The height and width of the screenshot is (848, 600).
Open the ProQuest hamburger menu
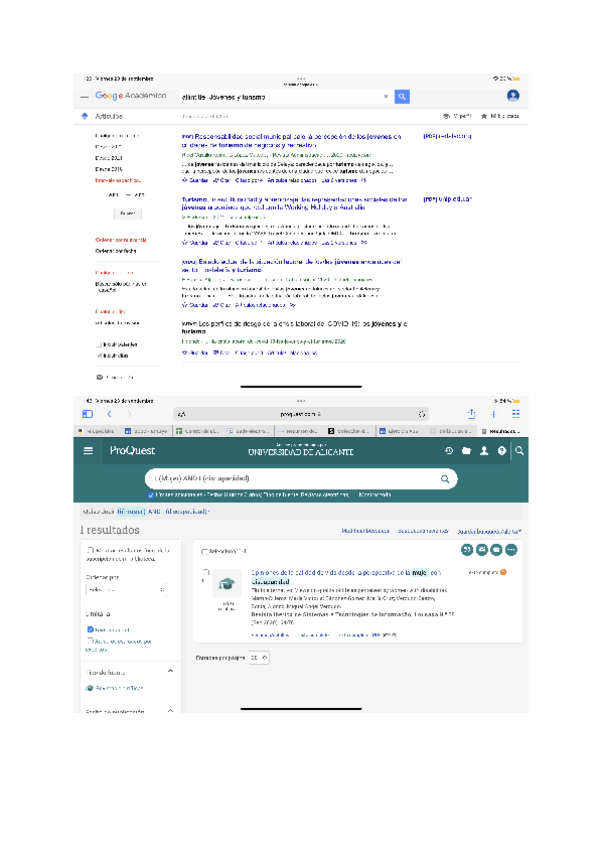[89, 451]
